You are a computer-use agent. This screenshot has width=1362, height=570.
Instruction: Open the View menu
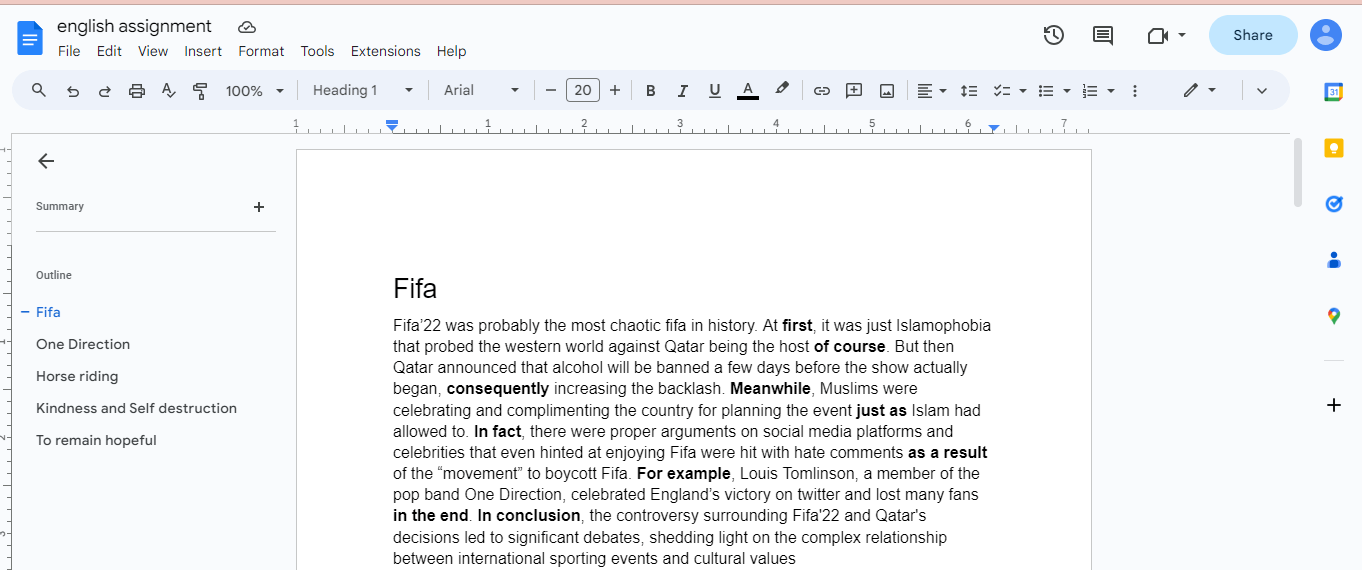pos(153,51)
